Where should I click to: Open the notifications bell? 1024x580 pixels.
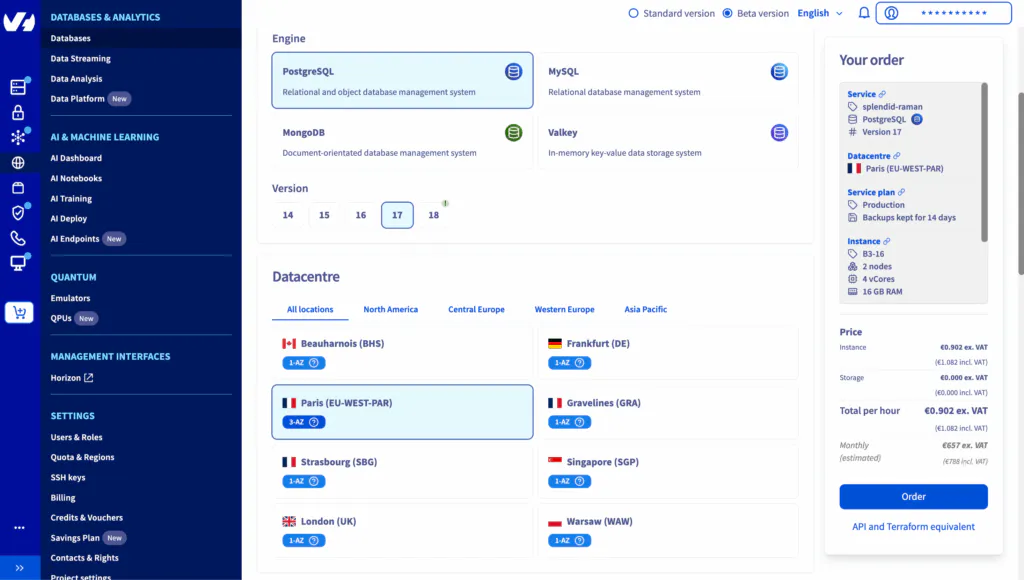coord(863,13)
